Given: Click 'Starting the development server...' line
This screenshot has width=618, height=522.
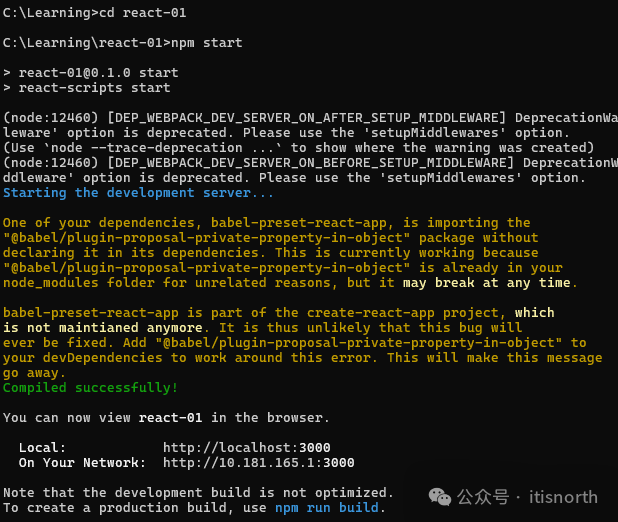Looking at the screenshot, I should coord(138,192).
